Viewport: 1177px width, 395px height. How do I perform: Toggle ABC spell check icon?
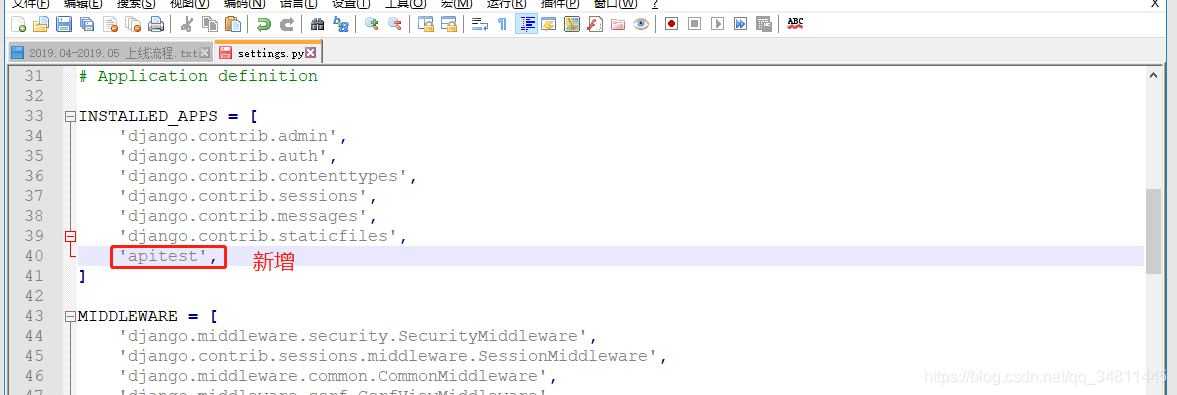click(x=795, y=24)
